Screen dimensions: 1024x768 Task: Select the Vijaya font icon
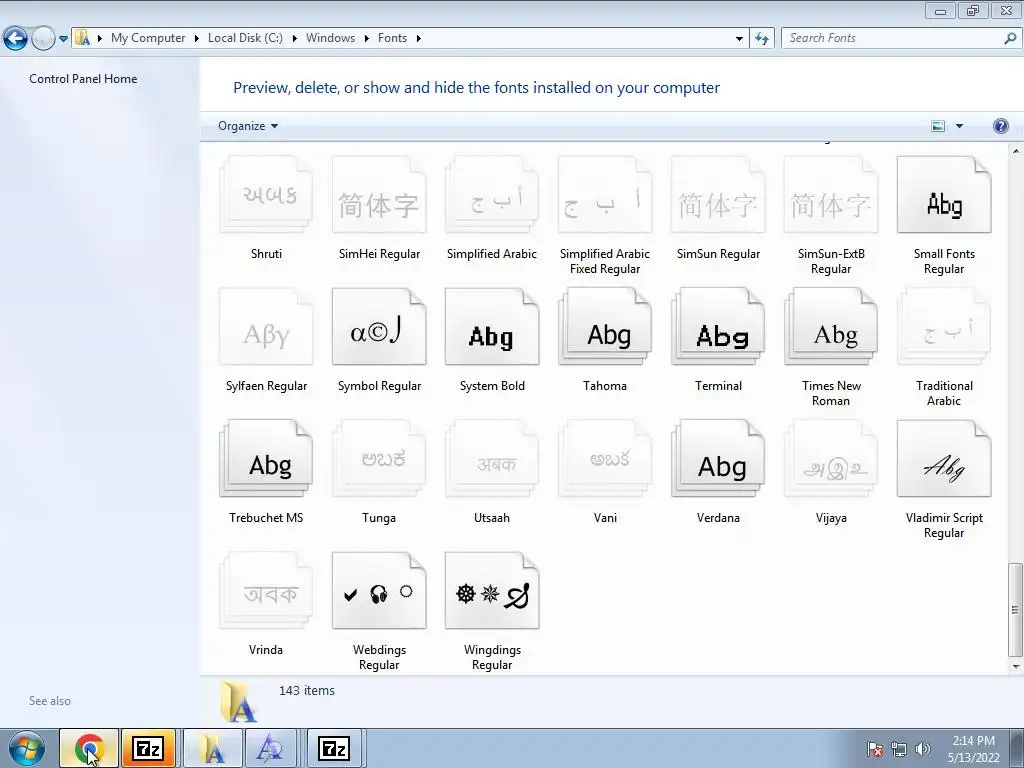[831, 458]
